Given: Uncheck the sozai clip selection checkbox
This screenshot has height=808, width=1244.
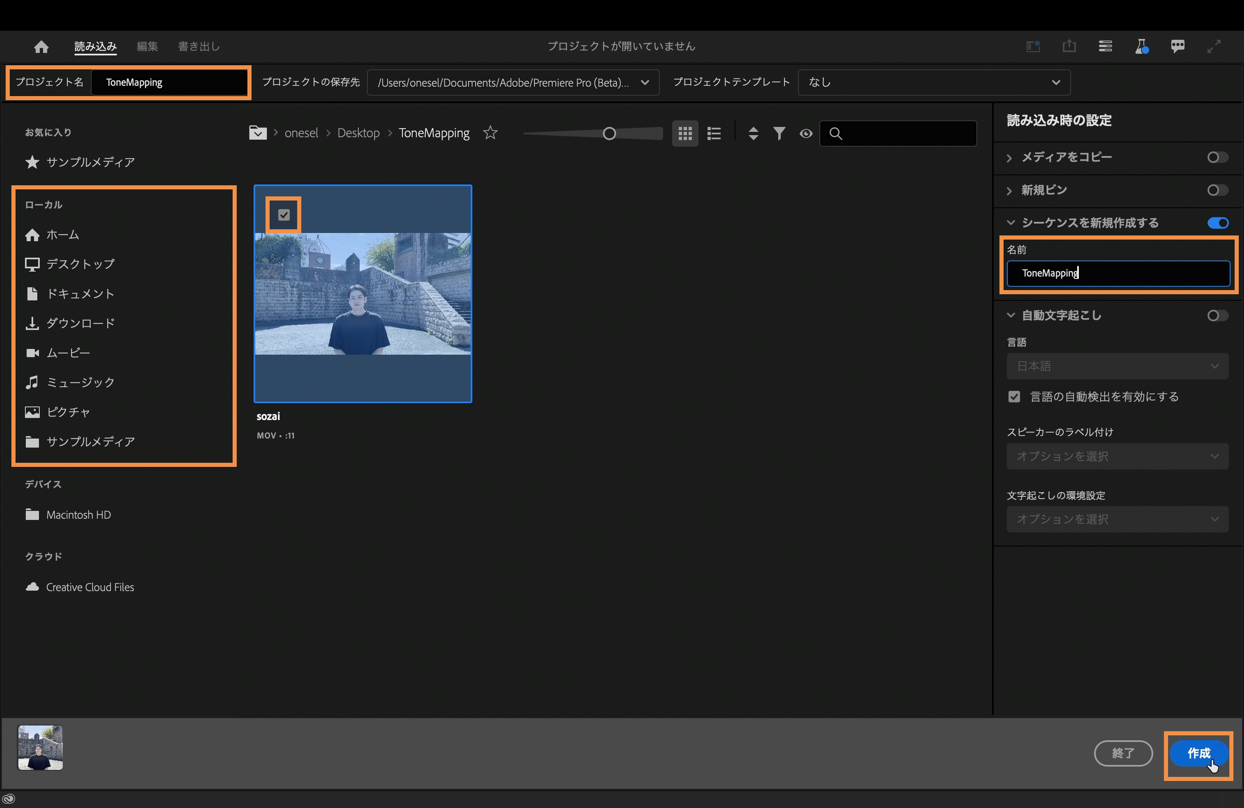Looking at the screenshot, I should [284, 215].
